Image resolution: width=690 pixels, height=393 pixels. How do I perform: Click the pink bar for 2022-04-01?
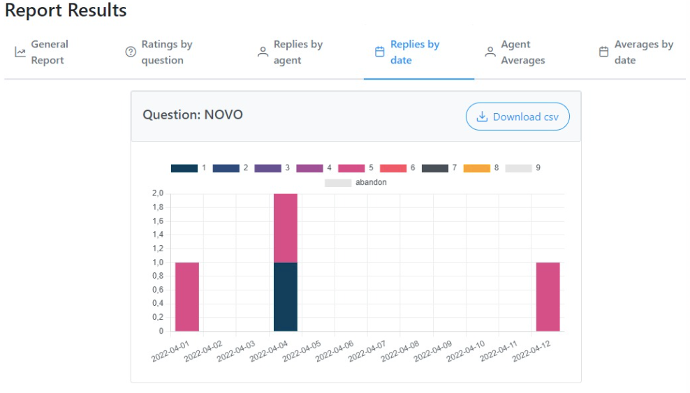pyautogui.click(x=187, y=297)
